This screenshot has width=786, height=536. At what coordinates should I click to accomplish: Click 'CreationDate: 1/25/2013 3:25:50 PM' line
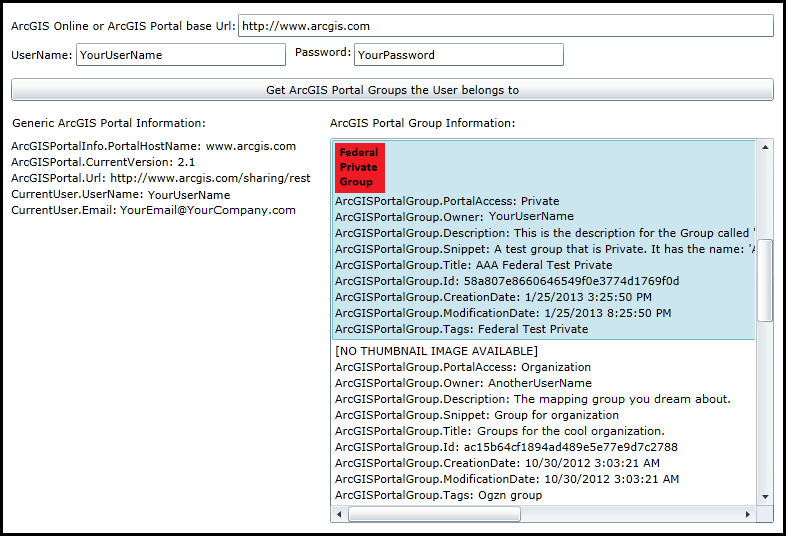pyautogui.click(x=493, y=297)
